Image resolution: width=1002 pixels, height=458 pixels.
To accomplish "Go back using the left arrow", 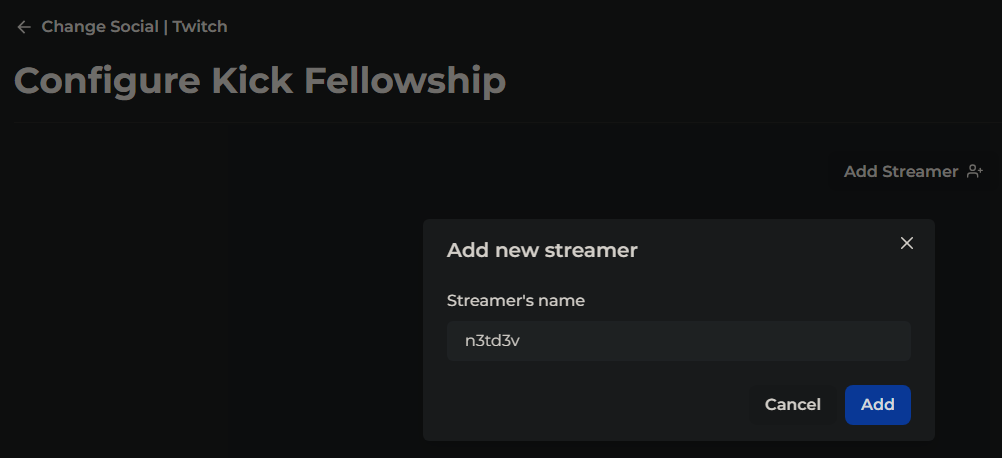I will [x=24, y=27].
